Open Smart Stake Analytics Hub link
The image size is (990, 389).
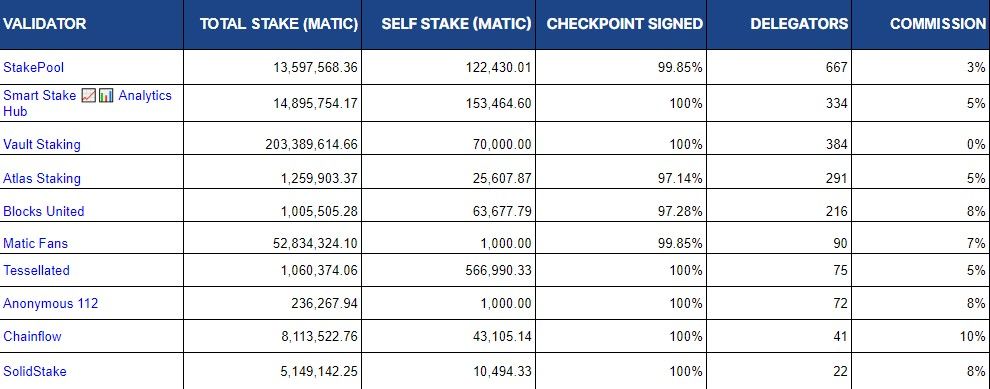(x=87, y=103)
